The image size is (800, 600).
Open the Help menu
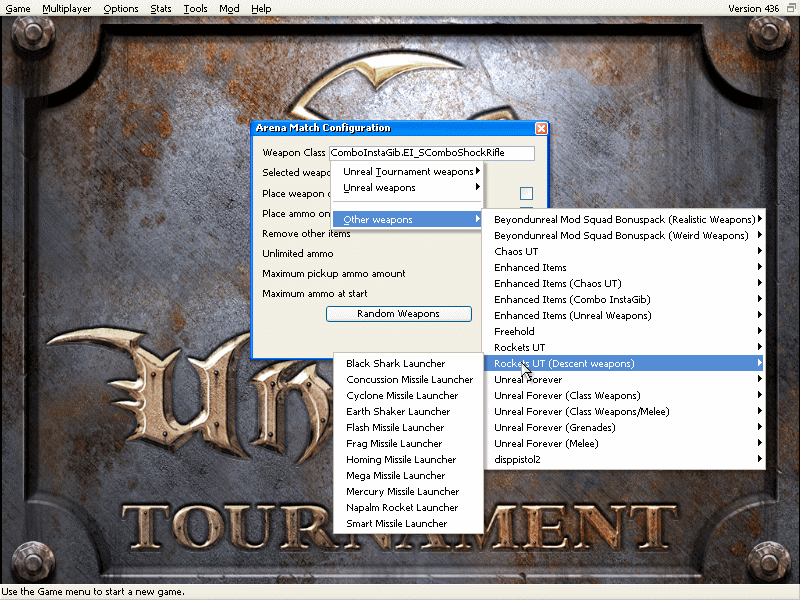tap(261, 8)
